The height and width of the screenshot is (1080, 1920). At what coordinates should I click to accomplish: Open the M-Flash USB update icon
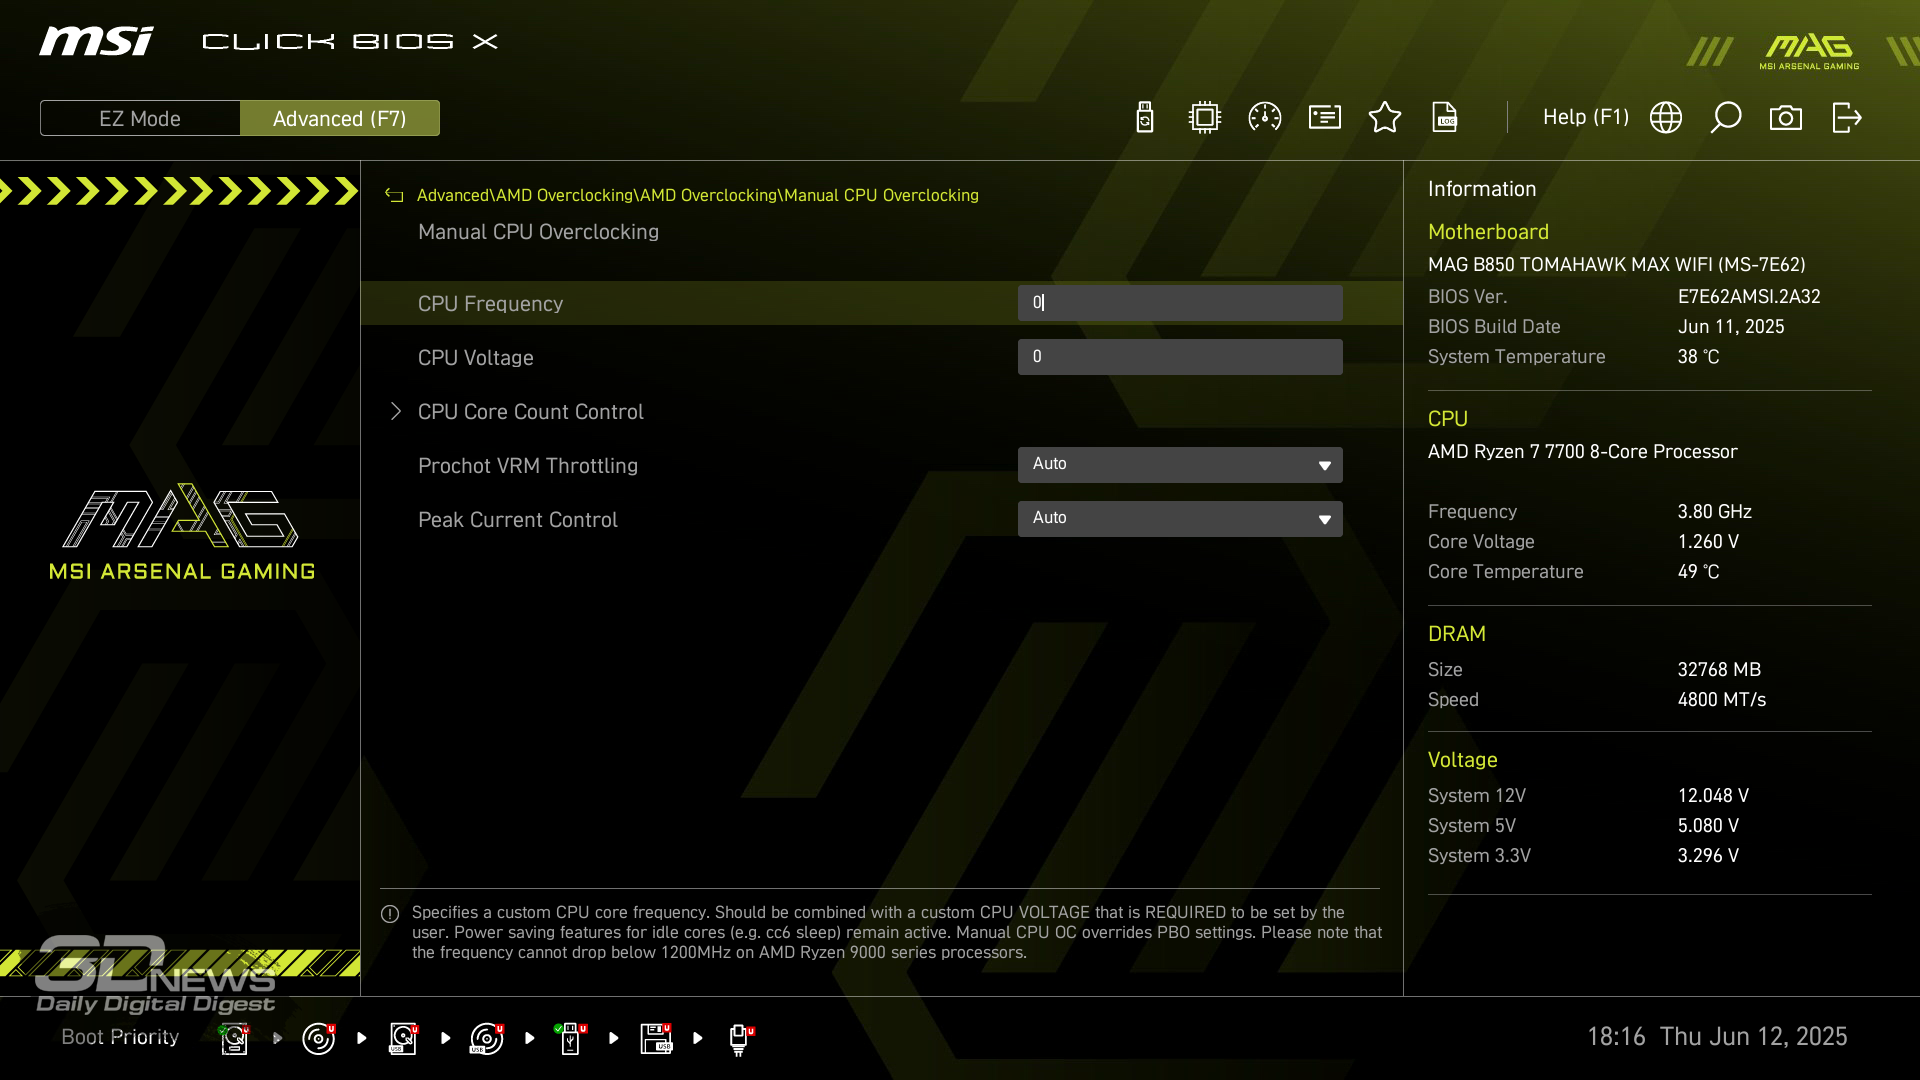point(1145,118)
